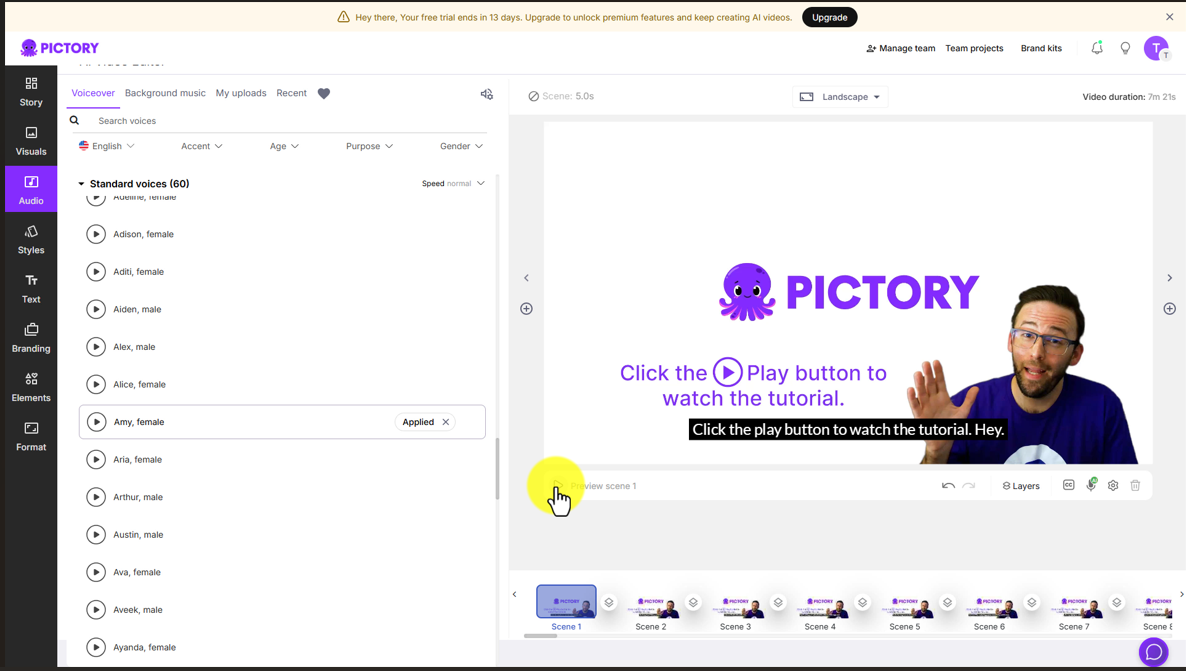This screenshot has width=1186, height=671.
Task: Switch to Recent tab
Action: [x=291, y=93]
